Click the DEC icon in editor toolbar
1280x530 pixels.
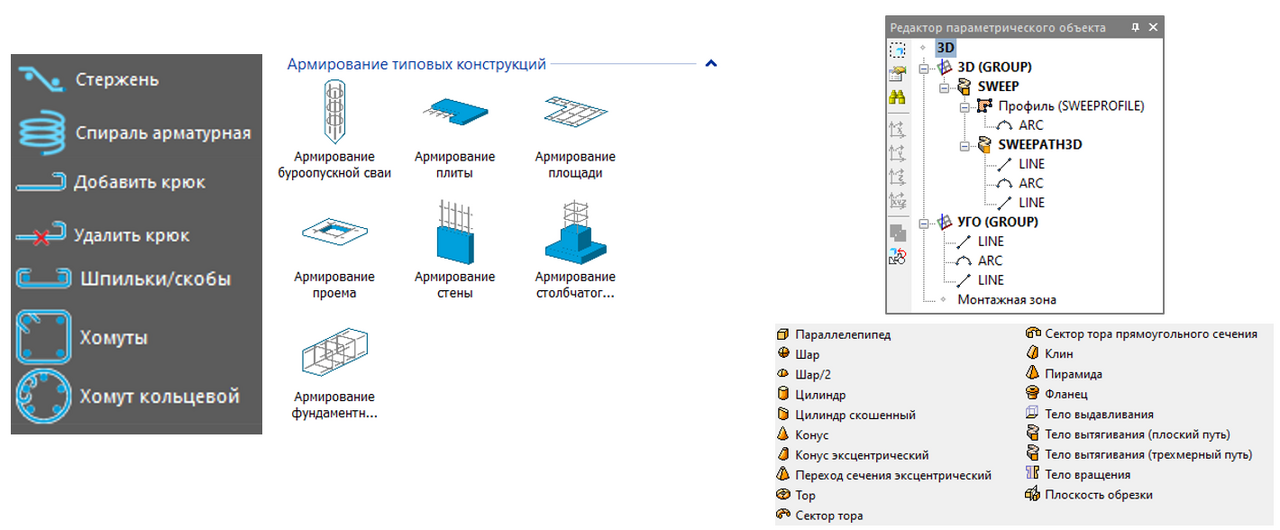coord(897,256)
